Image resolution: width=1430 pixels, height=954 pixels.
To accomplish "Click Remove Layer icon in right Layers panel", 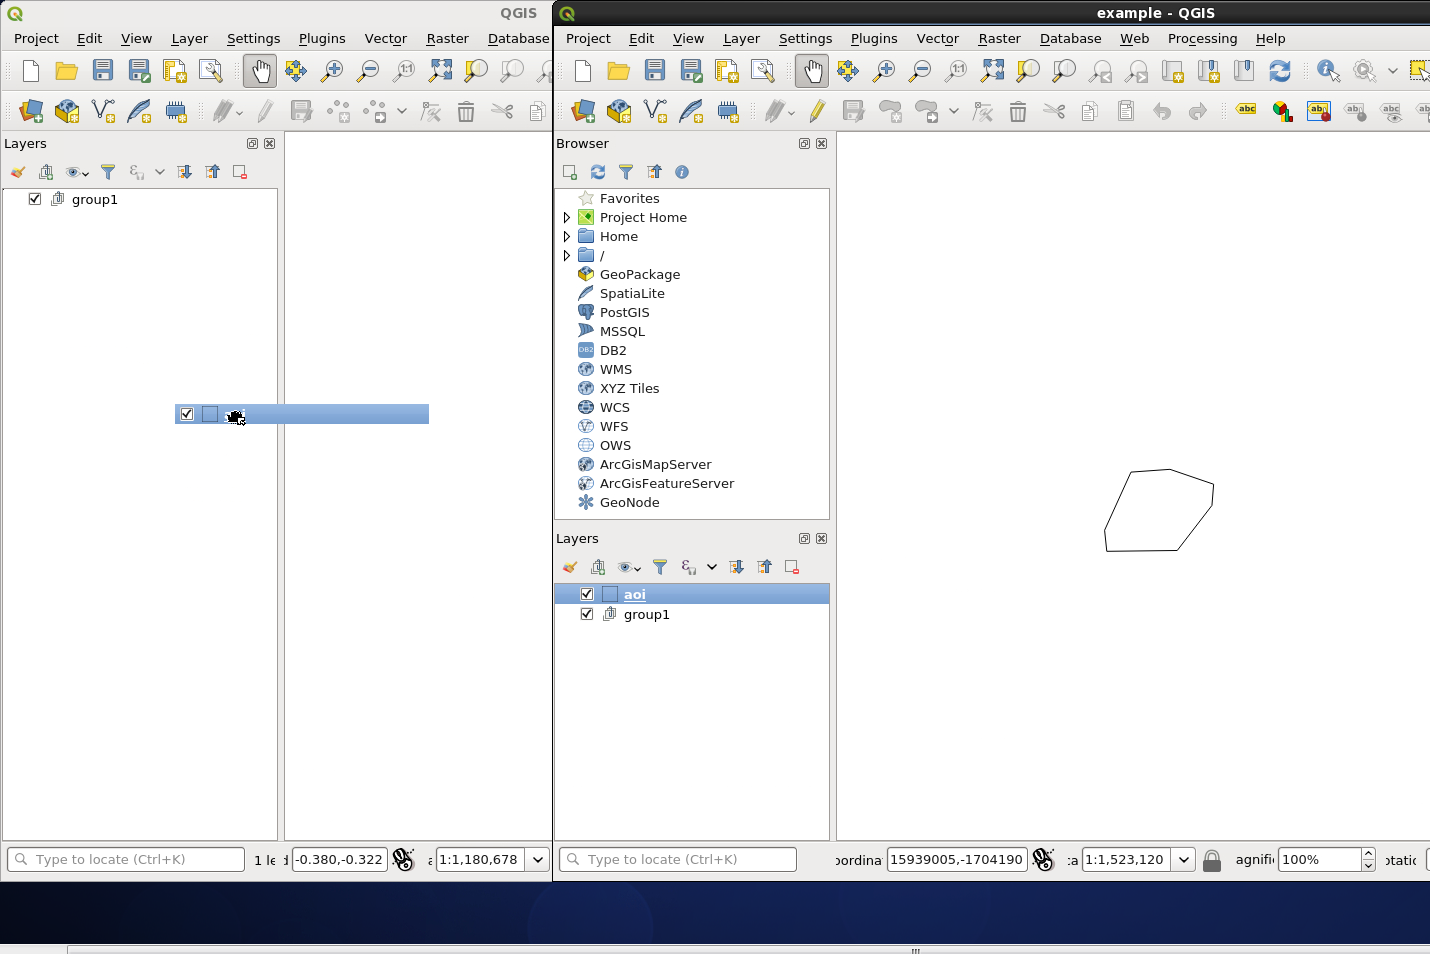I will click(792, 567).
